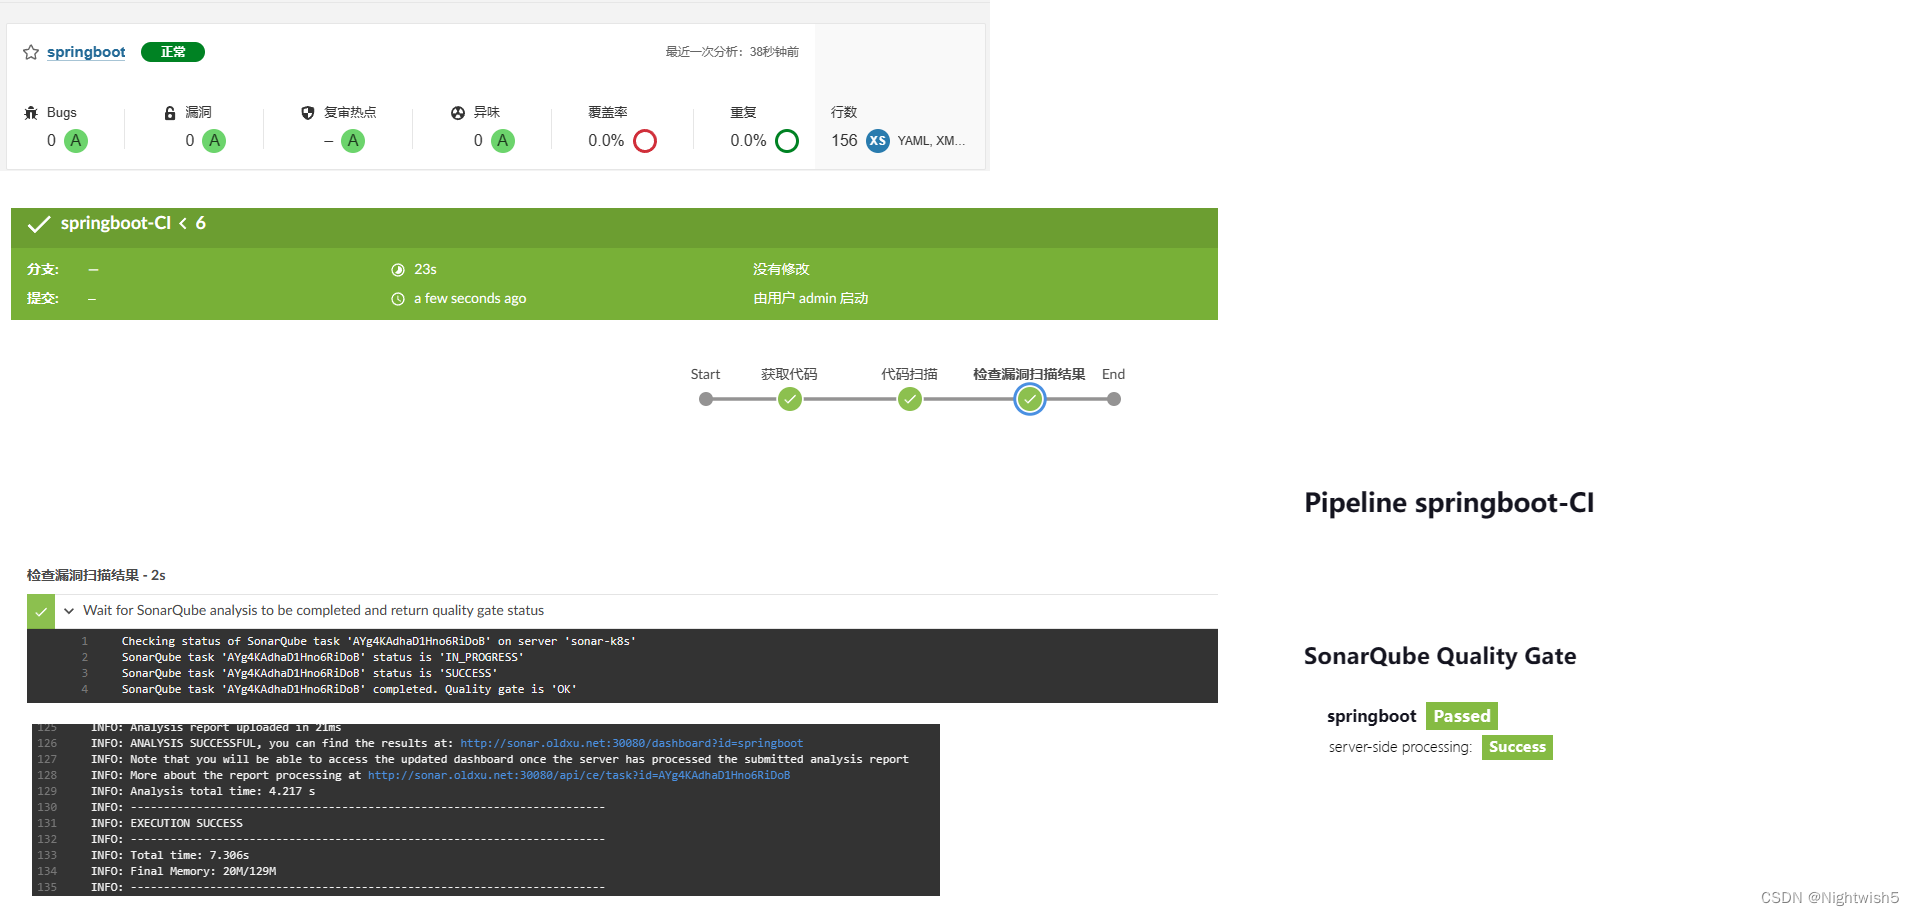Screen dimensions: 1914x916
Task: Select the Start node in pipeline graph
Action: click(x=706, y=399)
